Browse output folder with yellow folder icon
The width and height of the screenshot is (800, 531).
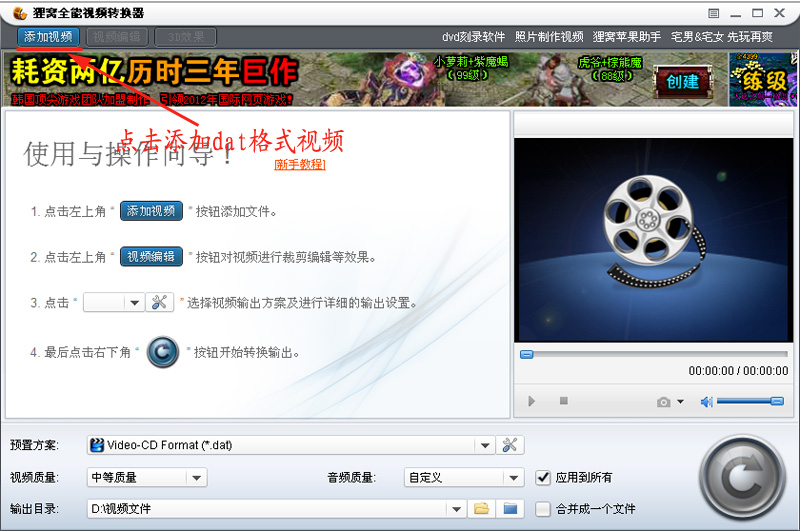pyautogui.click(x=481, y=509)
